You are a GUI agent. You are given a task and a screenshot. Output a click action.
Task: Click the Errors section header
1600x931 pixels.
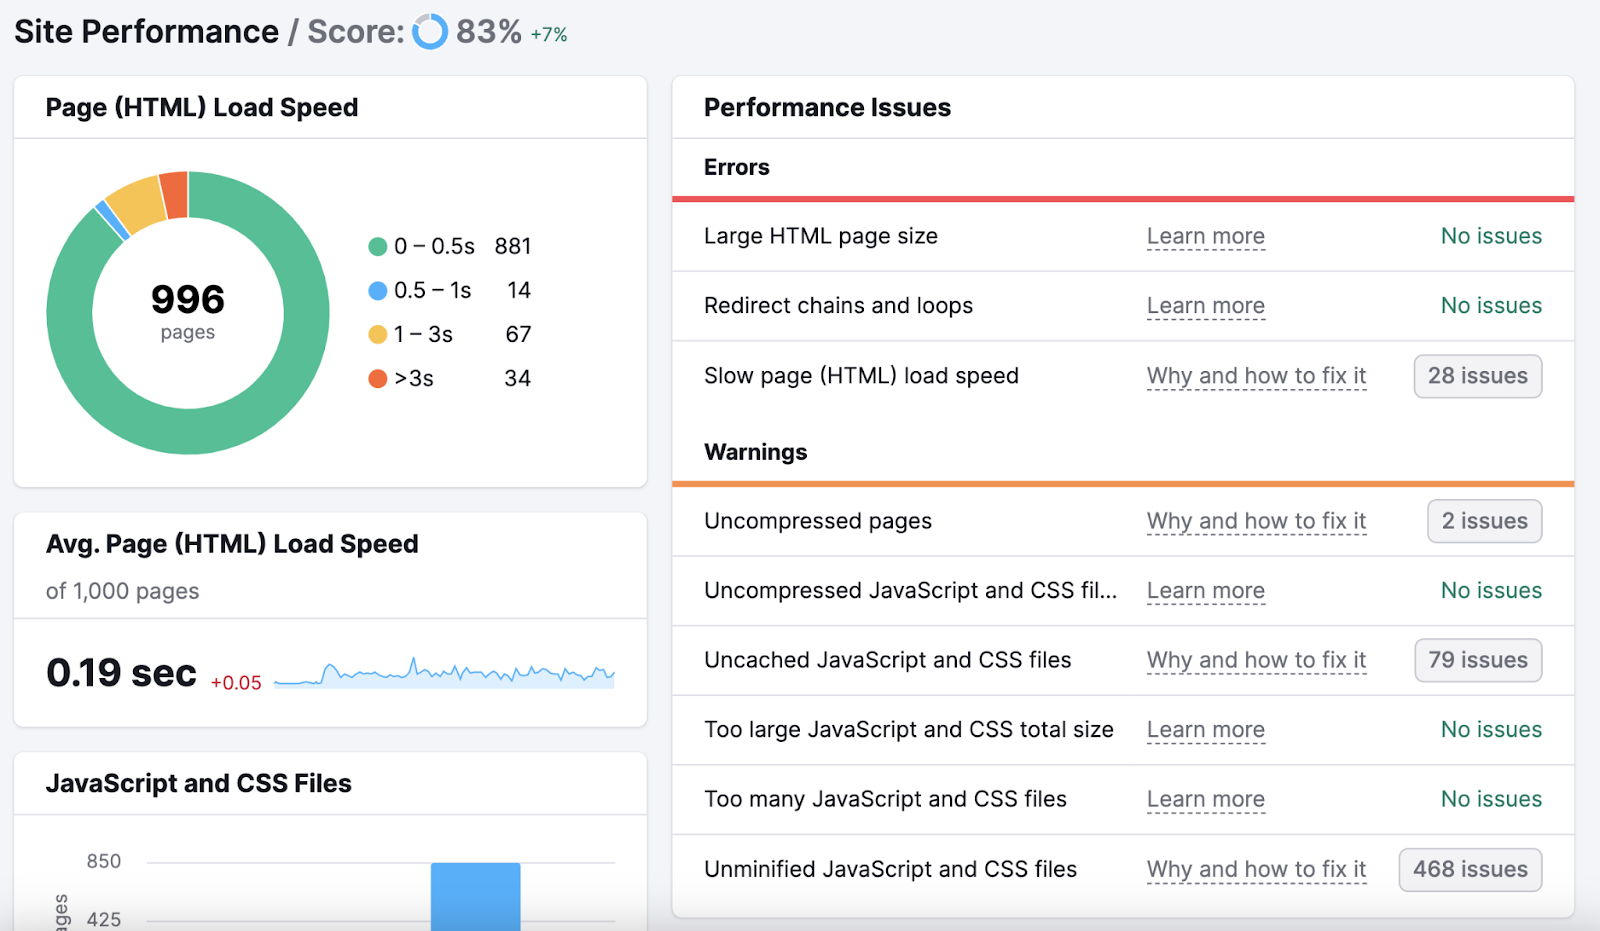[x=737, y=167]
